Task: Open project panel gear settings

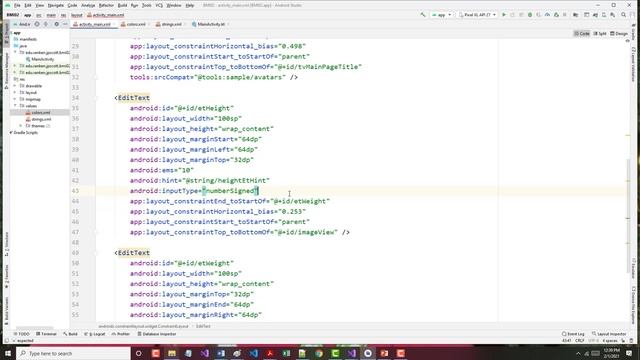Action: pyautogui.click(x=56, y=24)
